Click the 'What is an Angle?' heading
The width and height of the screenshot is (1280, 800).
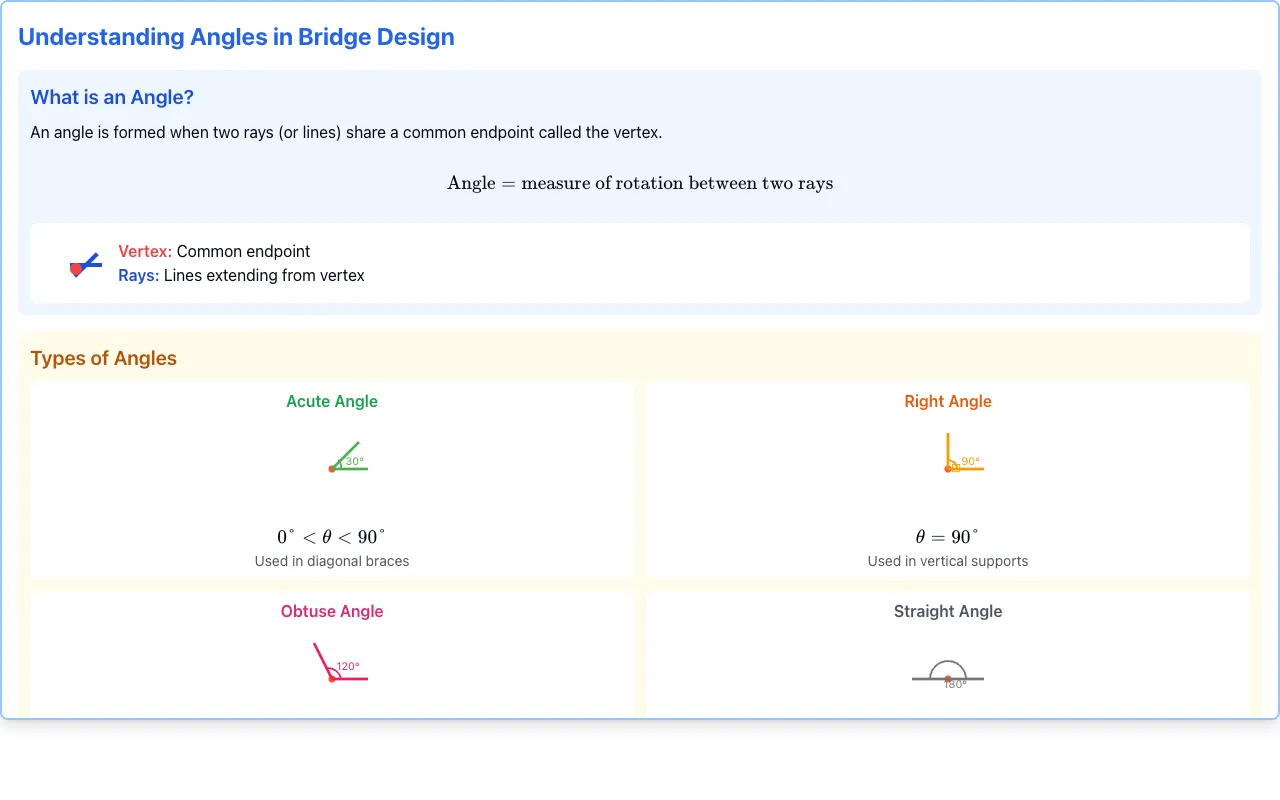click(112, 97)
